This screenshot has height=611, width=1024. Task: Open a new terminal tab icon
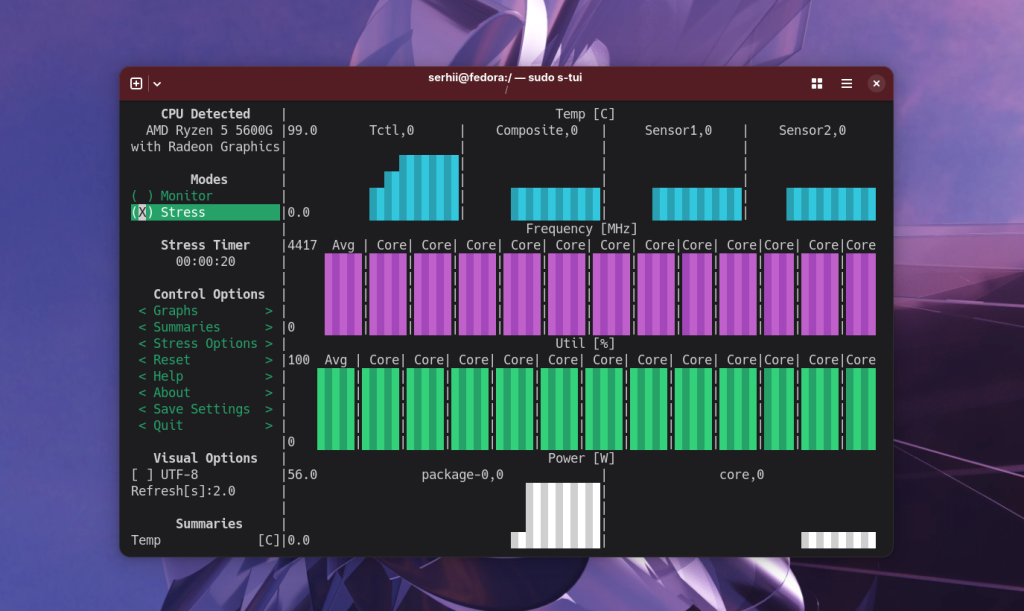(136, 84)
